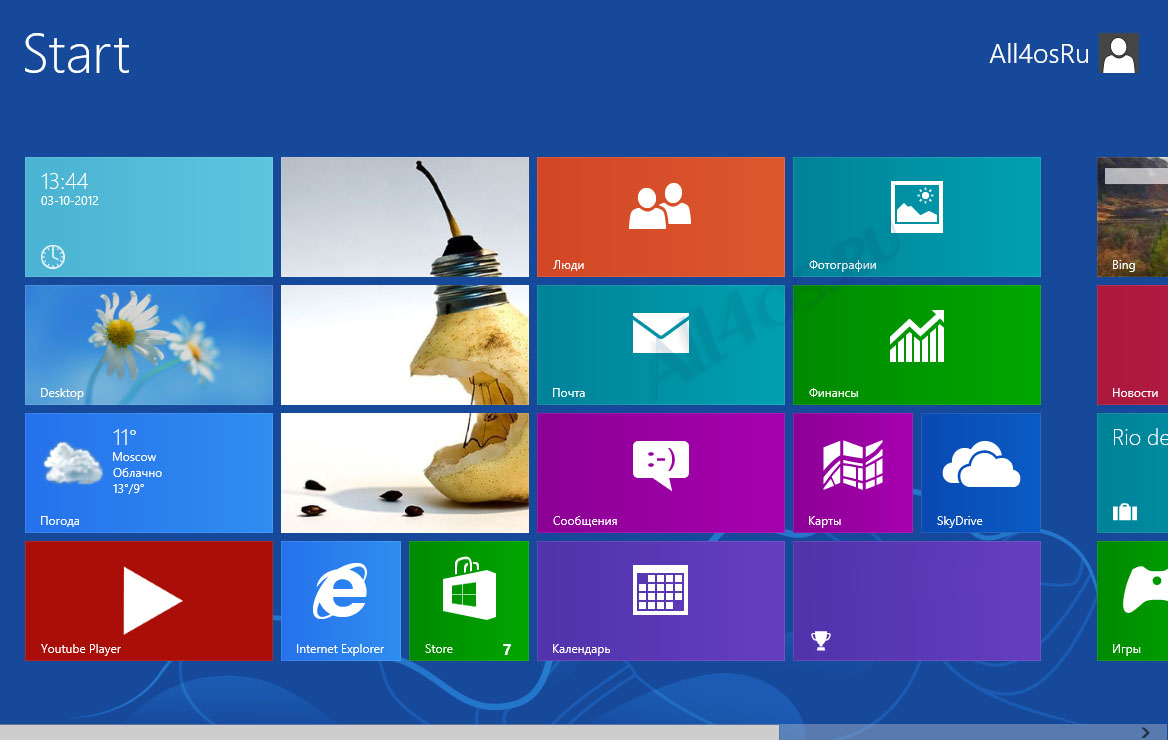Click the cloud weather icon for Moscow
The height and width of the screenshot is (740, 1168).
73,462
